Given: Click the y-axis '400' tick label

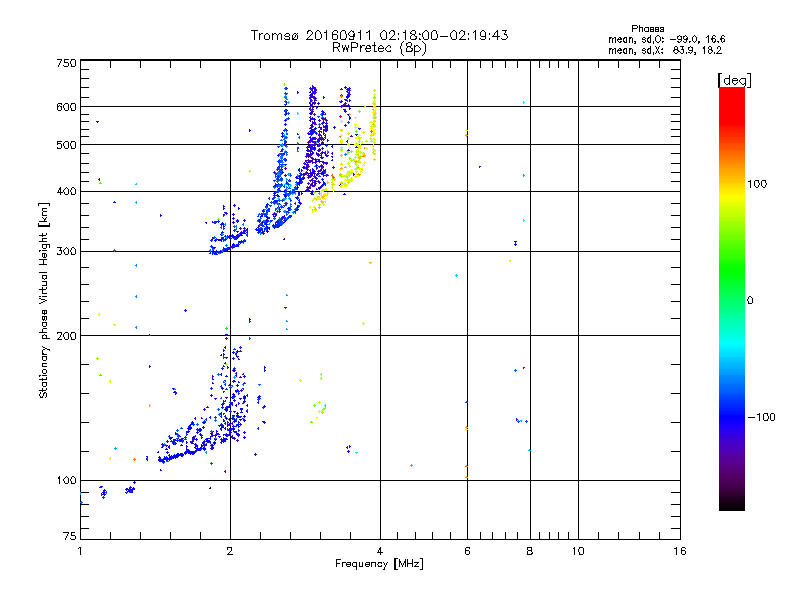Looking at the screenshot, I should (66, 191).
